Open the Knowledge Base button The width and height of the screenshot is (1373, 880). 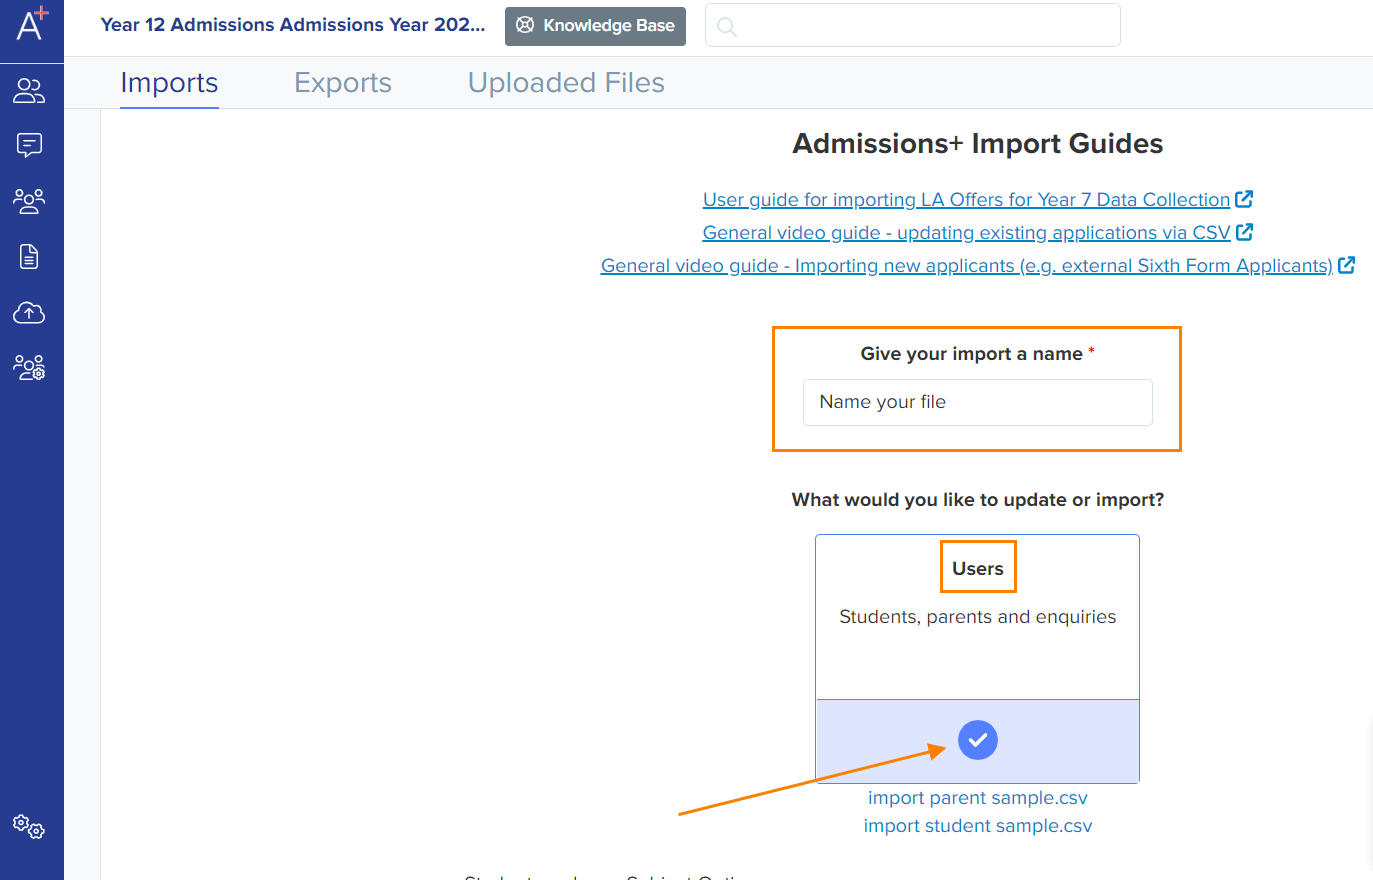[595, 26]
